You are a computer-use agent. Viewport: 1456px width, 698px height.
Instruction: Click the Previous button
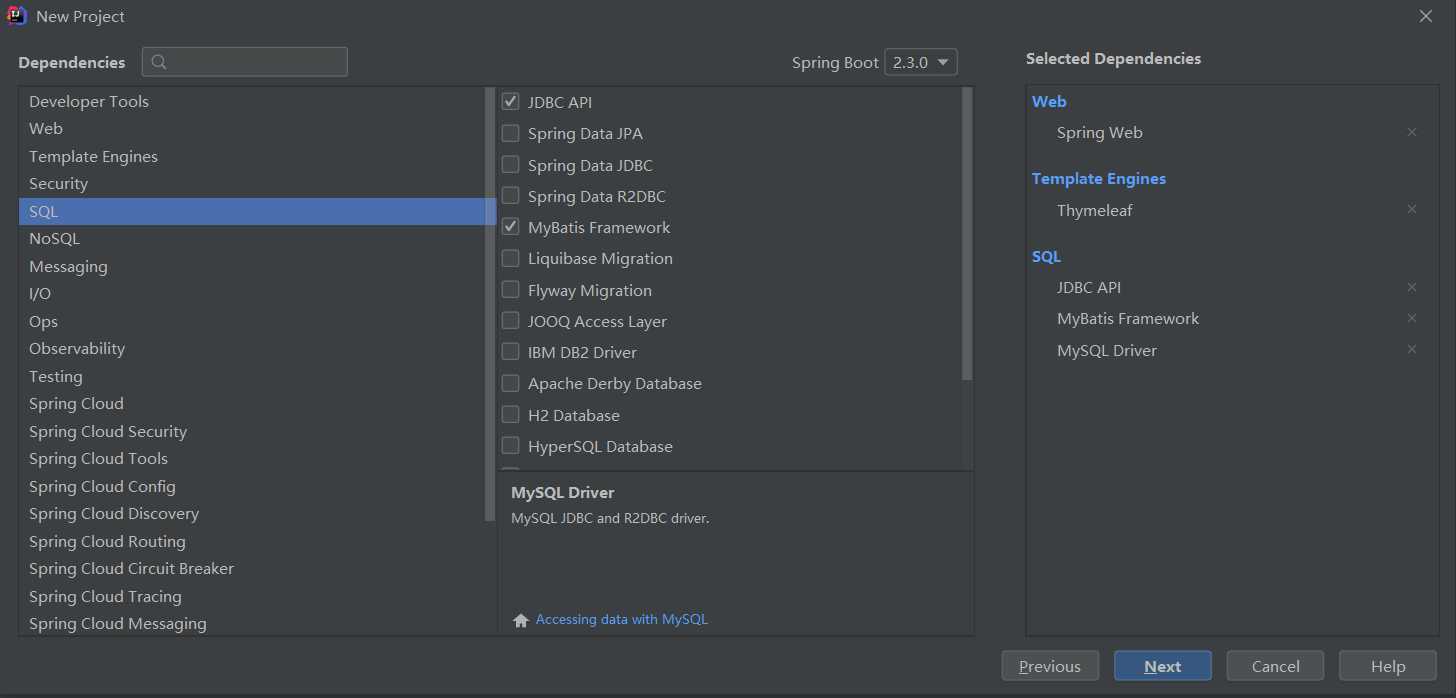coord(1050,666)
